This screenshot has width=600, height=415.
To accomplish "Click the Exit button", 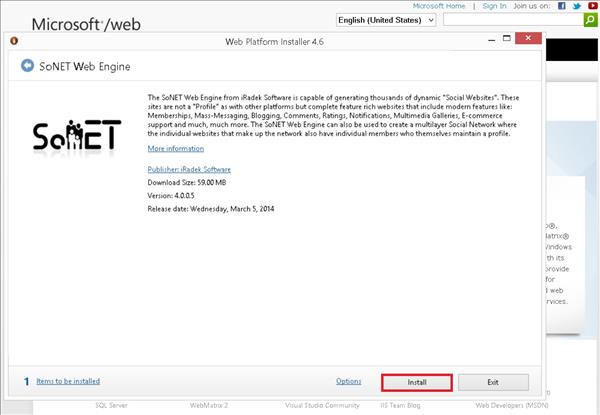I will [493, 382].
